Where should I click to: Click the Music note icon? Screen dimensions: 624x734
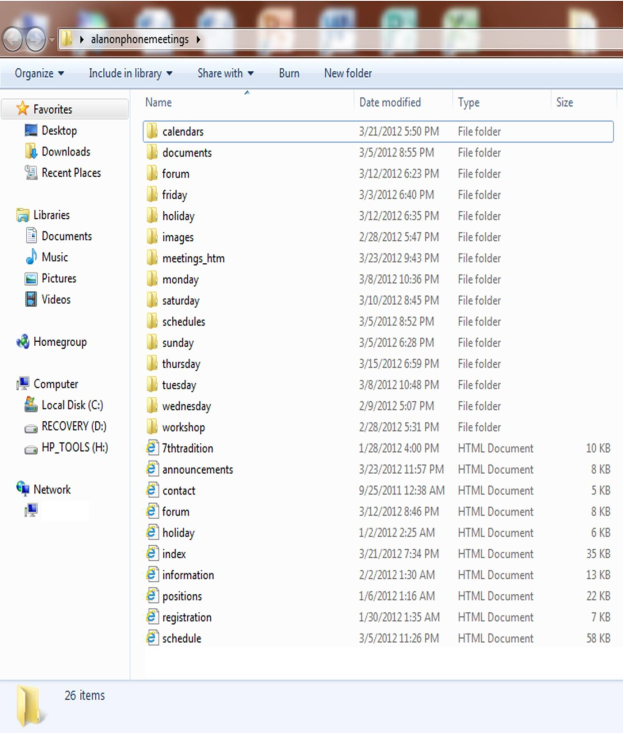point(31,257)
